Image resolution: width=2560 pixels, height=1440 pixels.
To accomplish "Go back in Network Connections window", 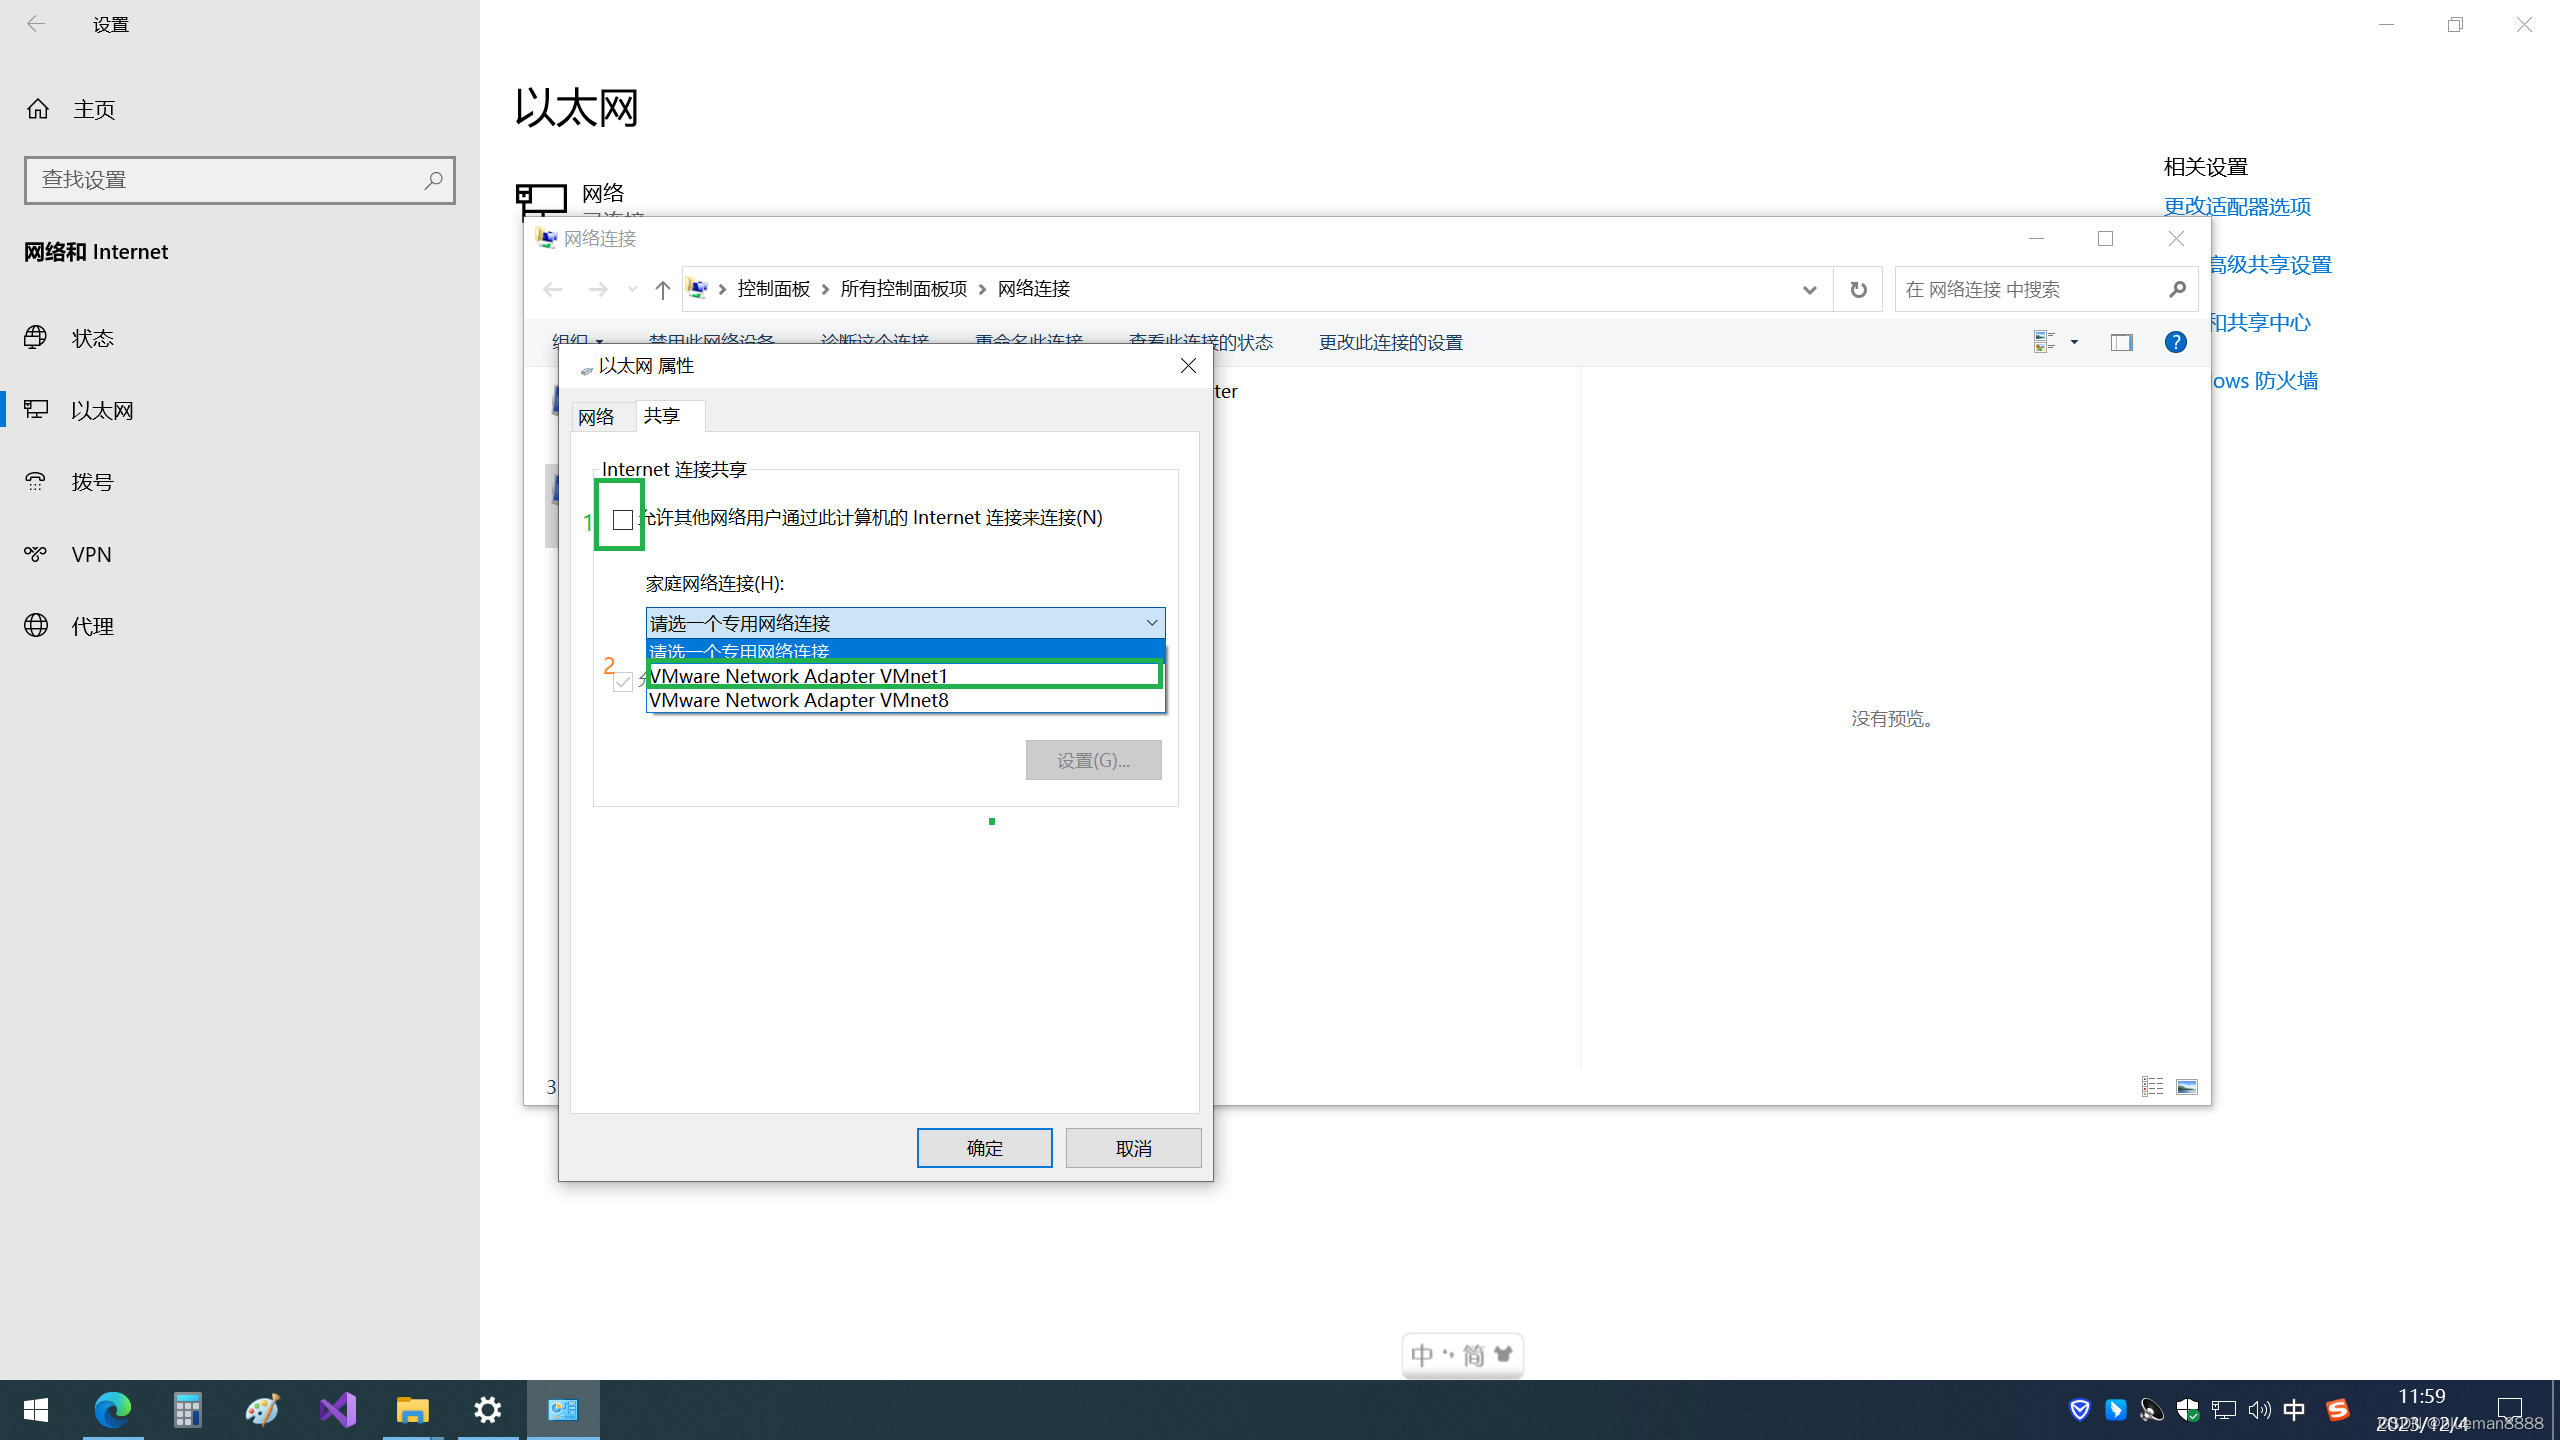I will point(552,289).
